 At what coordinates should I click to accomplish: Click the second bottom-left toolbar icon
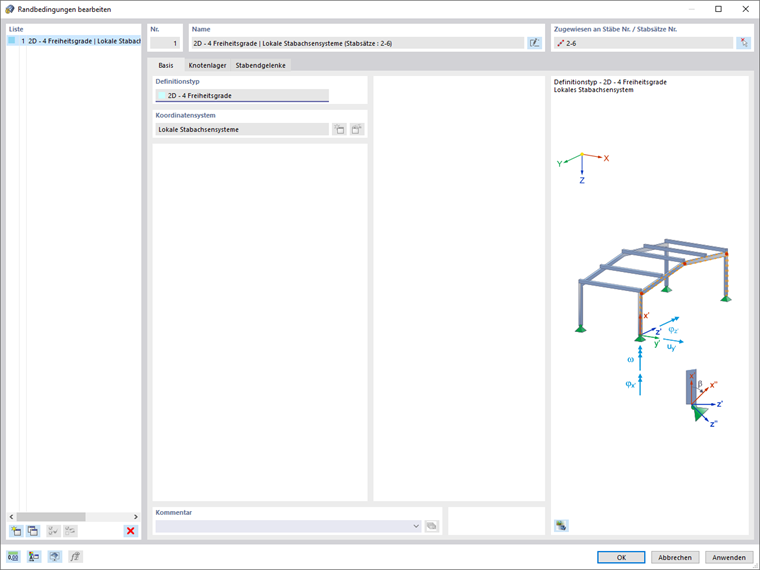(34, 556)
